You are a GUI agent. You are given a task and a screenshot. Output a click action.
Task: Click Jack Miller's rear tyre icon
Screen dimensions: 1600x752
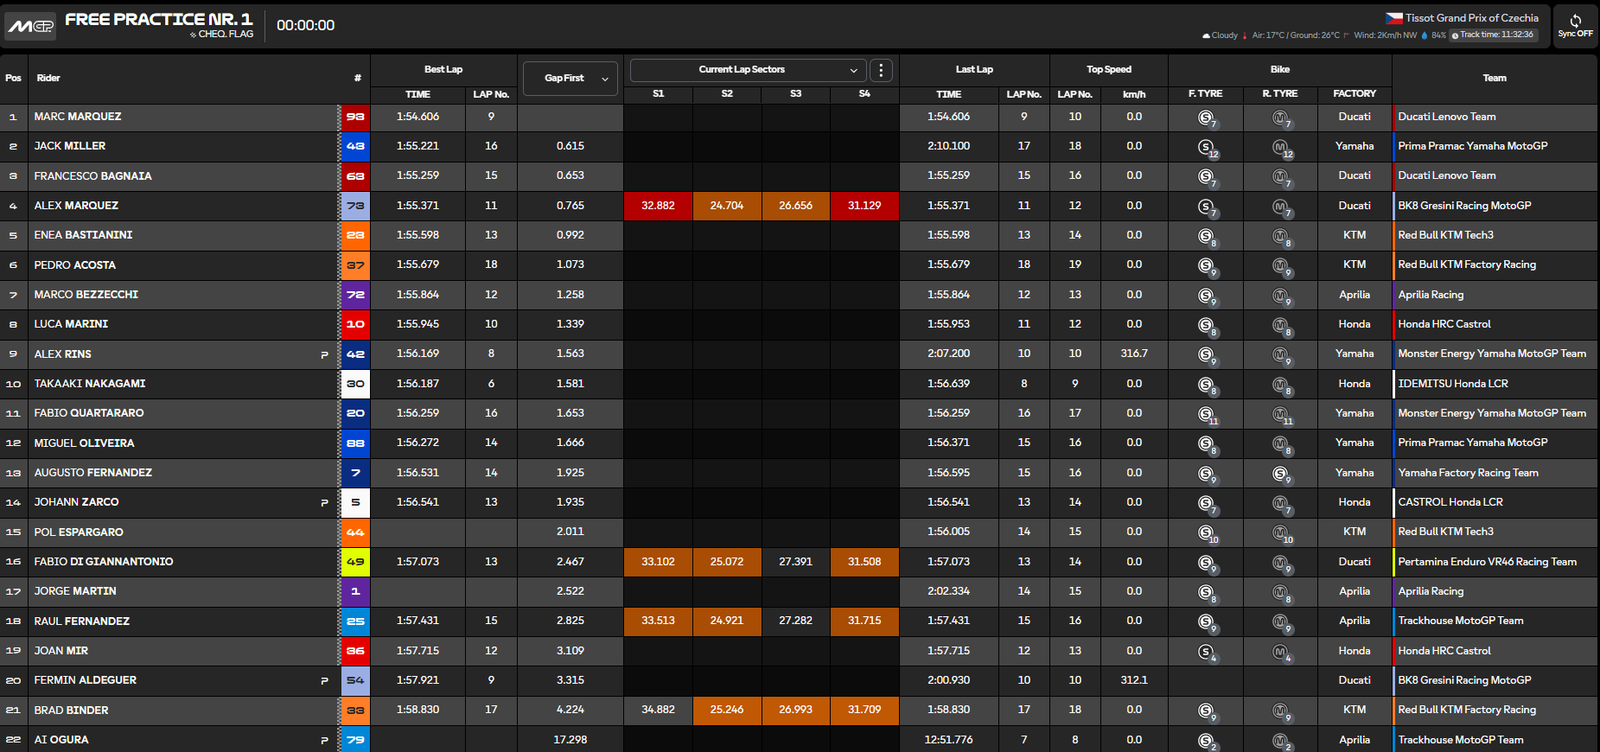point(1280,148)
